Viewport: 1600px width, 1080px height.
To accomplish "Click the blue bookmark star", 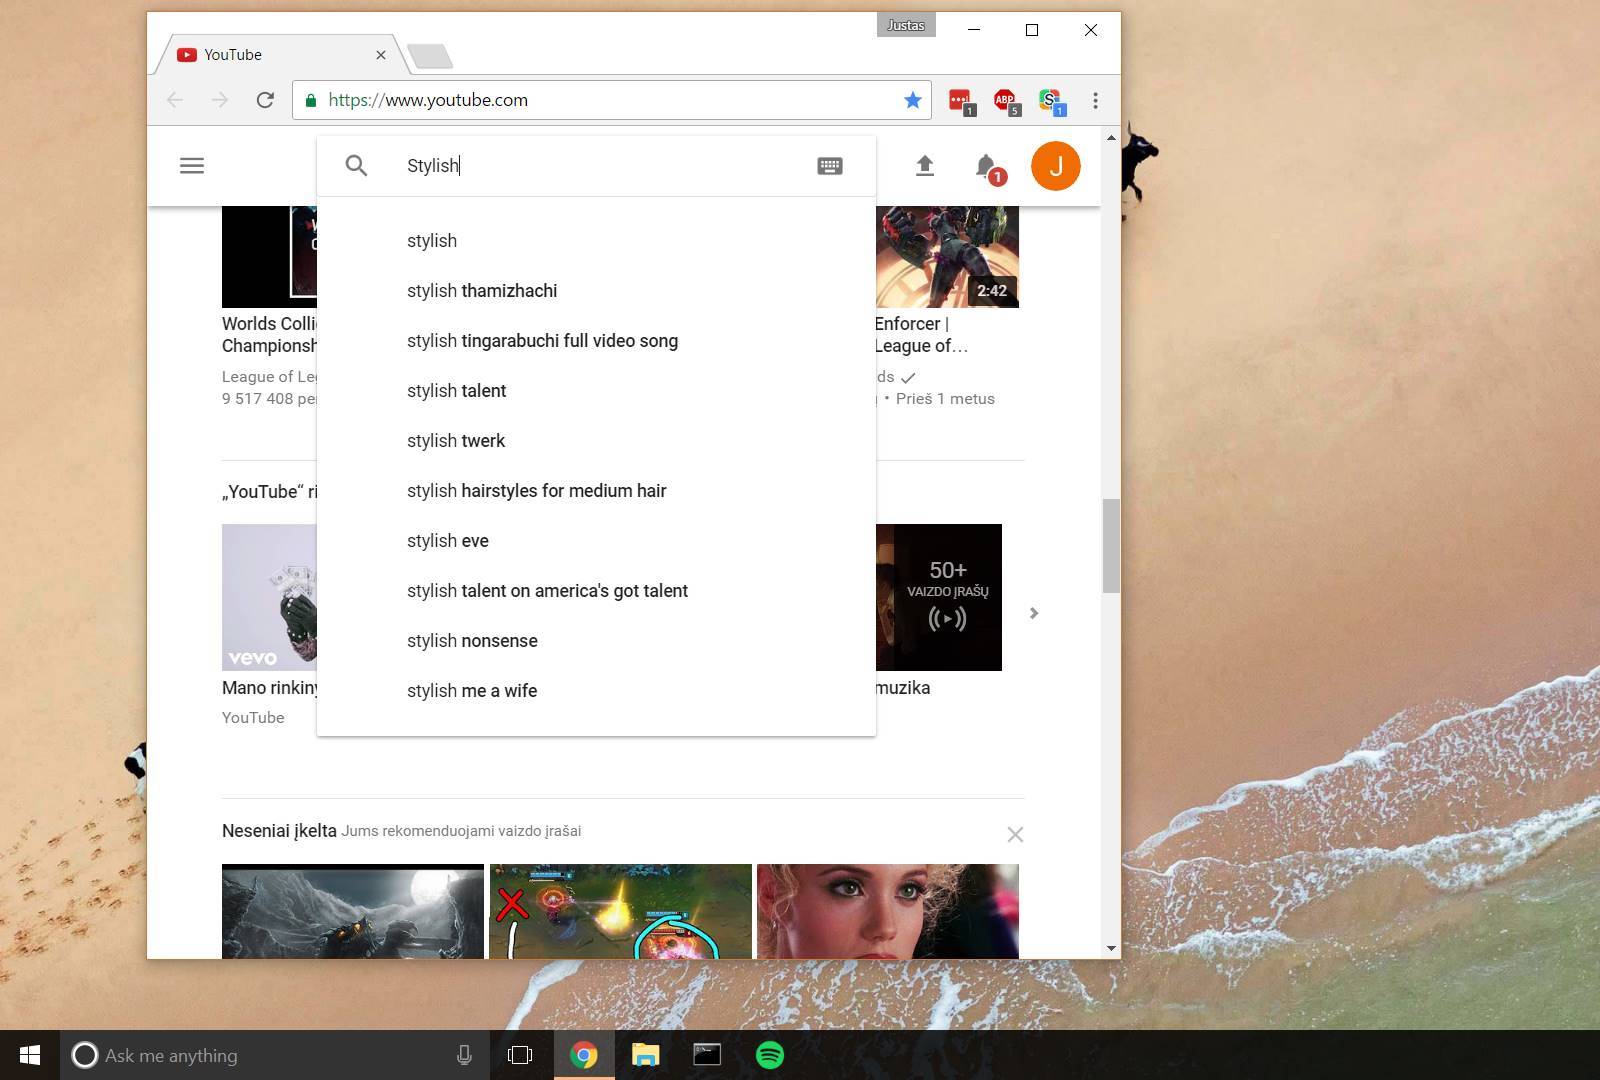I will 912,100.
